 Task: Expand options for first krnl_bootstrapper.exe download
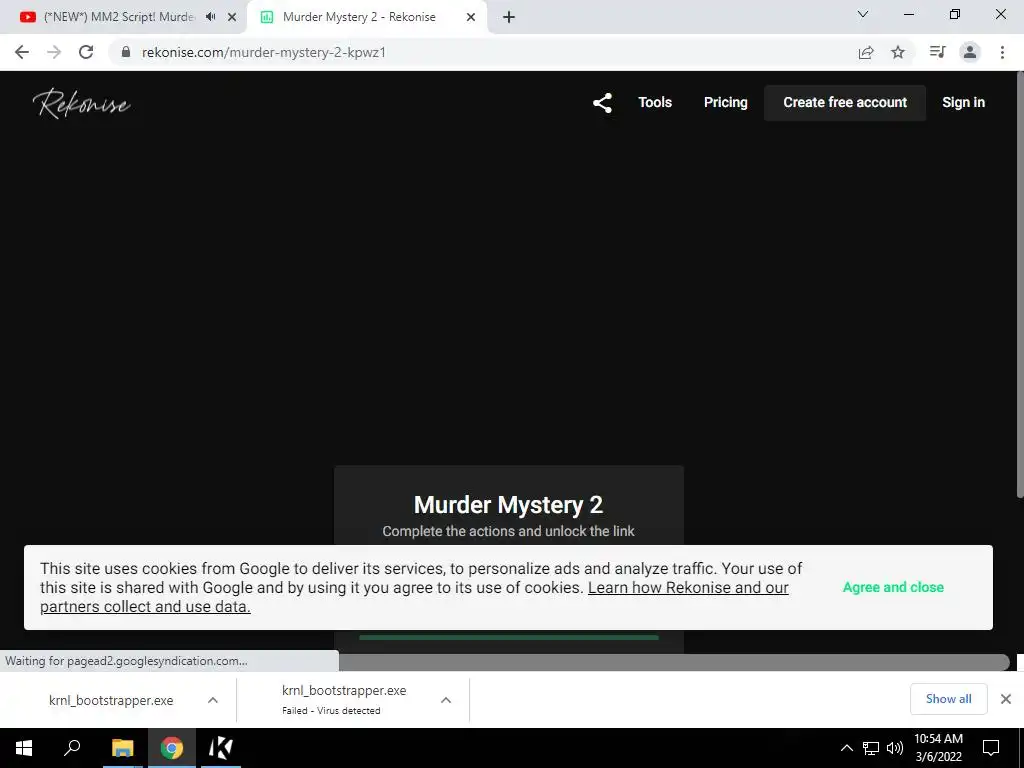point(212,700)
